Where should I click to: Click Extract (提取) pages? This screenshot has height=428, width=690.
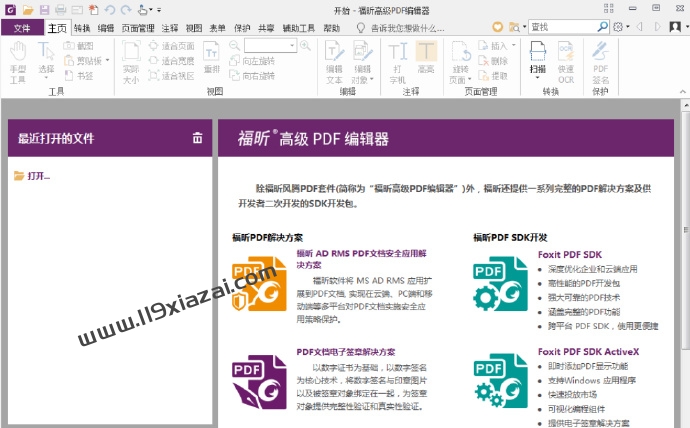(x=493, y=76)
